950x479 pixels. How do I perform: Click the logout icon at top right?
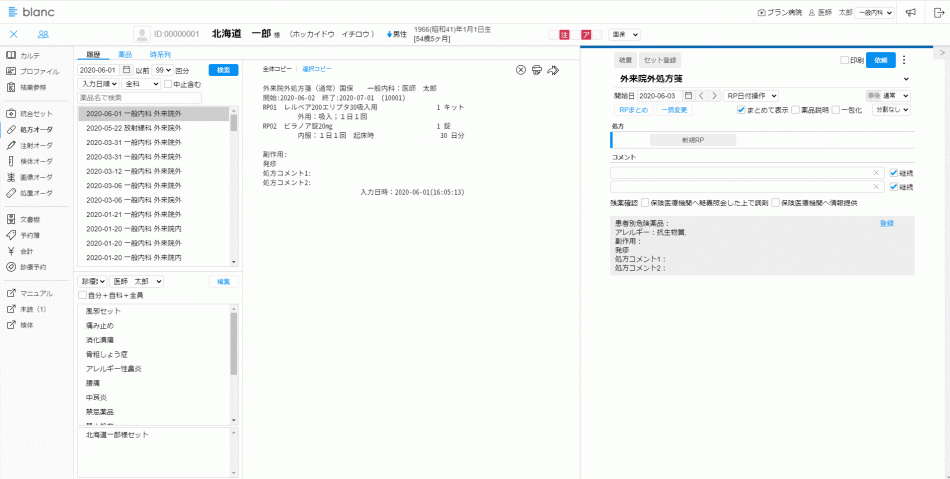coord(938,12)
